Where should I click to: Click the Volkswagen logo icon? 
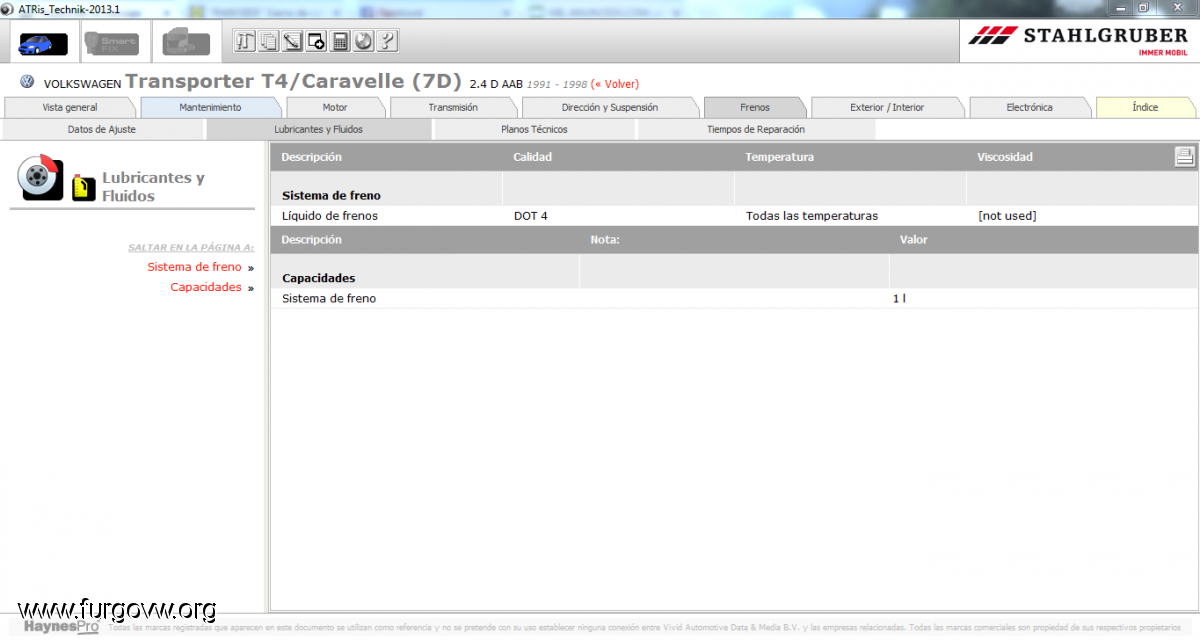(x=27, y=83)
